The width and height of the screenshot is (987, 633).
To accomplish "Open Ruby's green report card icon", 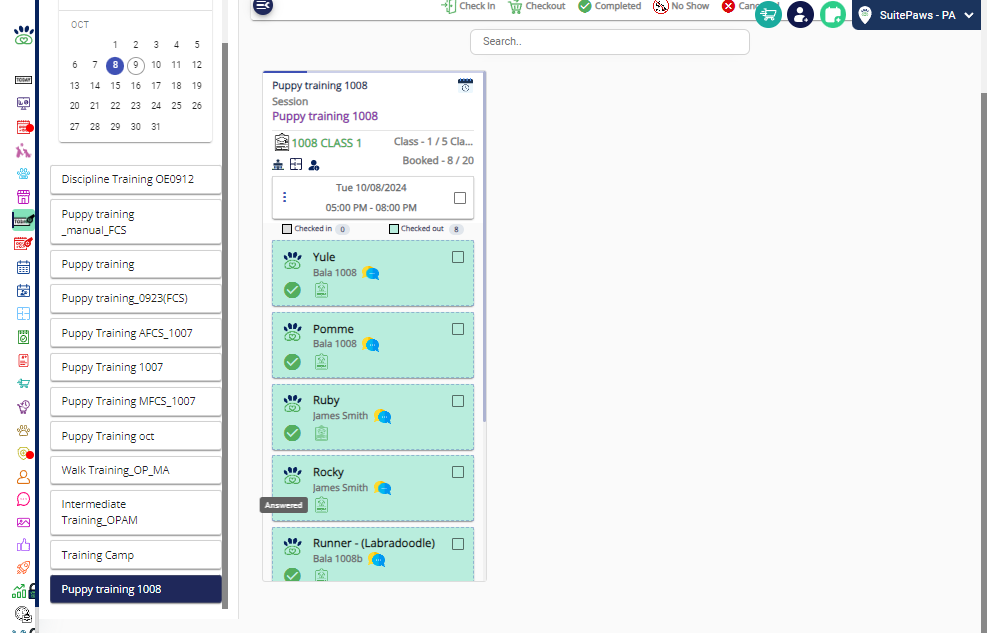I will pyautogui.click(x=322, y=433).
